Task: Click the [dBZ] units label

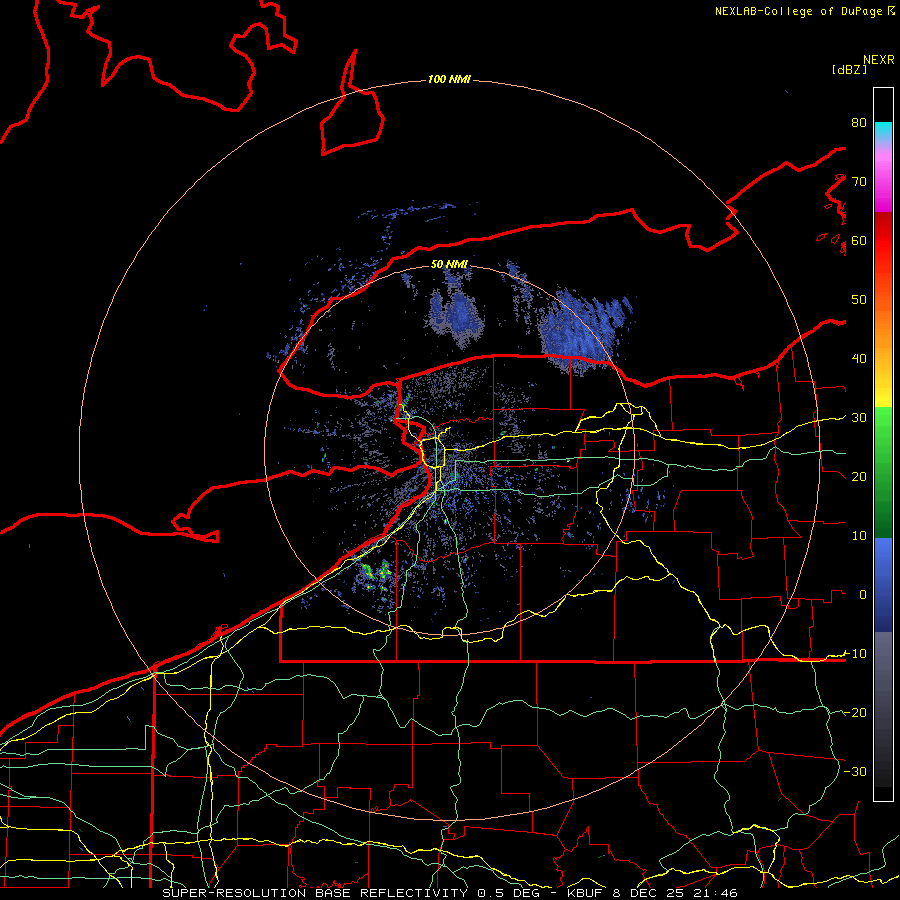Action: 849,70
